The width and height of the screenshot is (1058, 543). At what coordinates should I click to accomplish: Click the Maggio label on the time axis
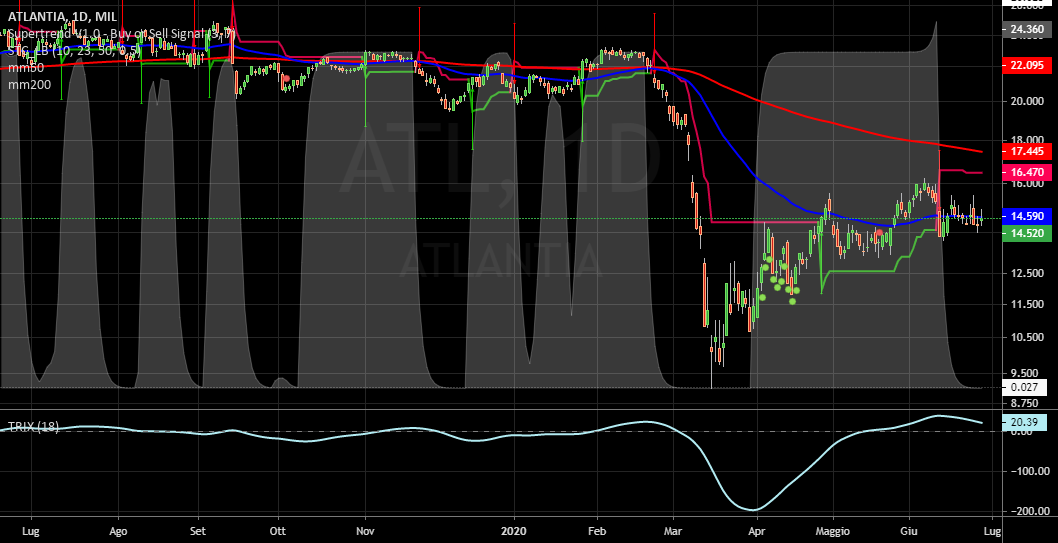(x=834, y=530)
